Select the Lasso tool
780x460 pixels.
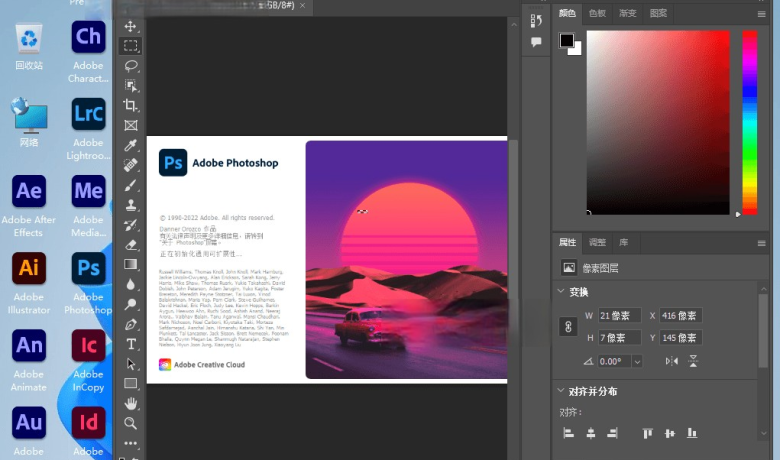click(131, 66)
